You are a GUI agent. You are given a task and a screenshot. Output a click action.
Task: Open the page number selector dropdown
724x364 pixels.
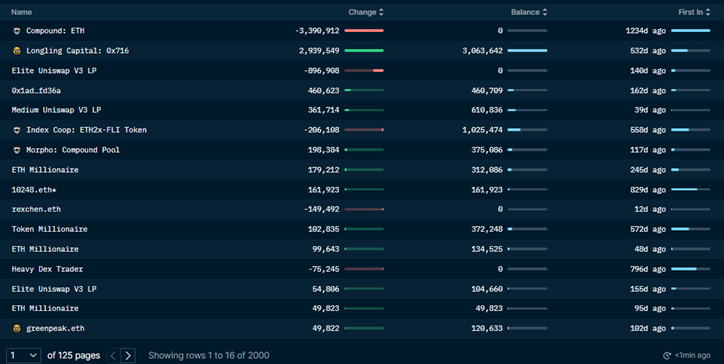(x=24, y=355)
